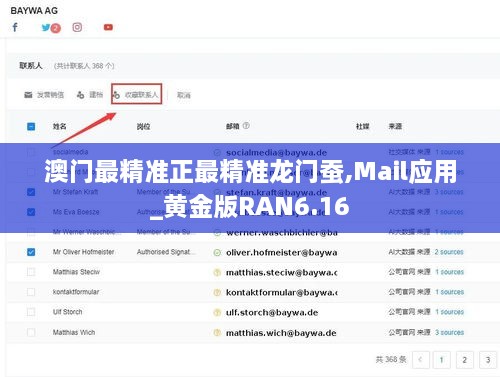Viewport: 500px width, 377px height.
Task: Uncheck the Ms Eva Boesze row checkbox
Action: (x=31, y=212)
